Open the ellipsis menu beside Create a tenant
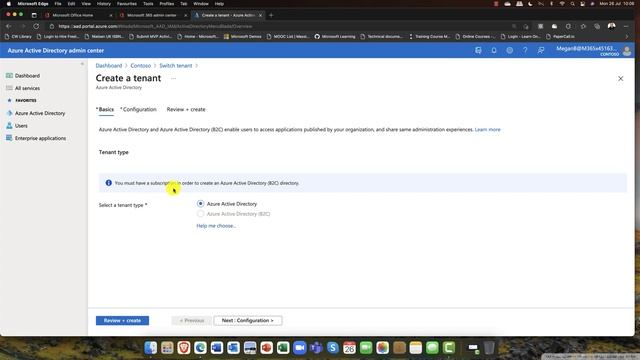Image resolution: width=640 pixels, height=360 pixels. pyautogui.click(x=173, y=78)
